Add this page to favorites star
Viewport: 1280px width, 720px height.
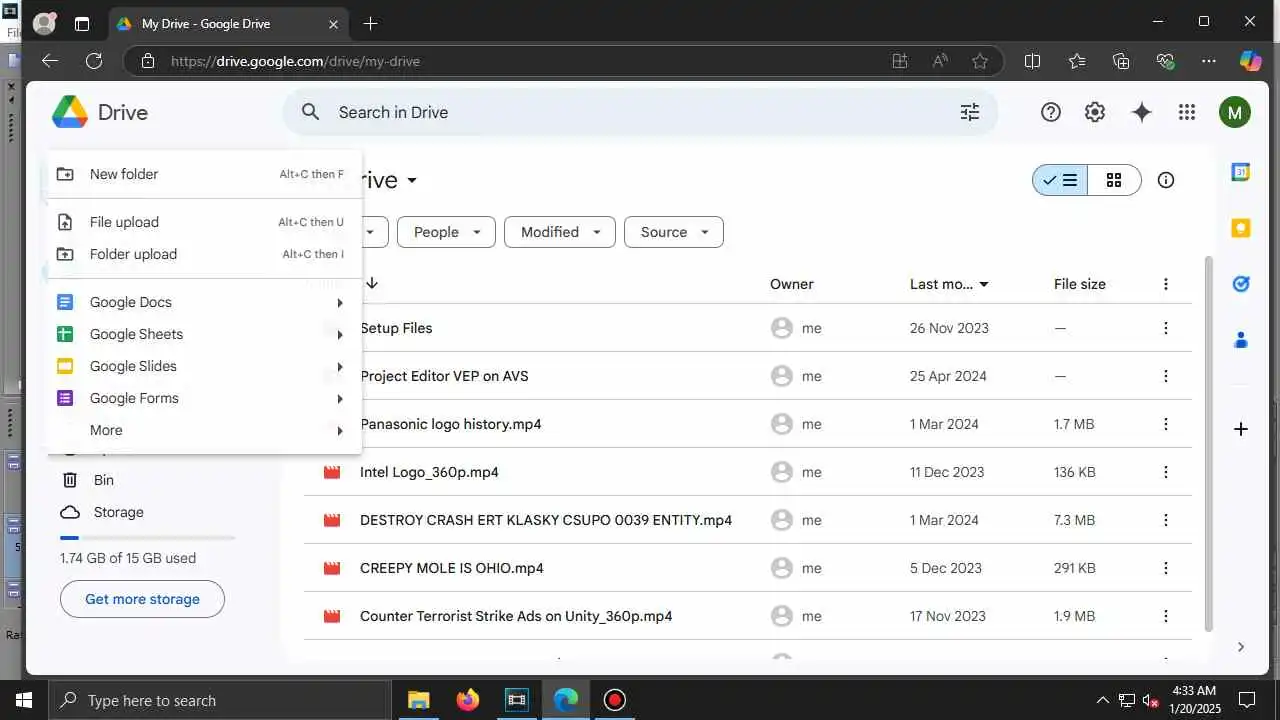tap(980, 61)
